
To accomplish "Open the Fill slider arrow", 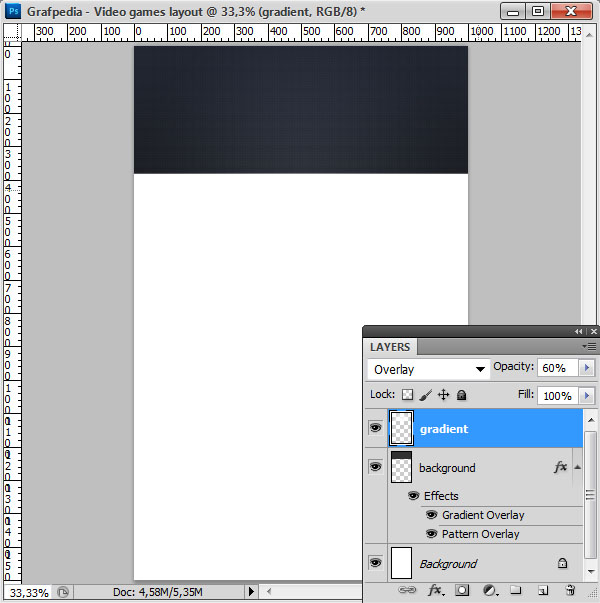I will [x=587, y=395].
